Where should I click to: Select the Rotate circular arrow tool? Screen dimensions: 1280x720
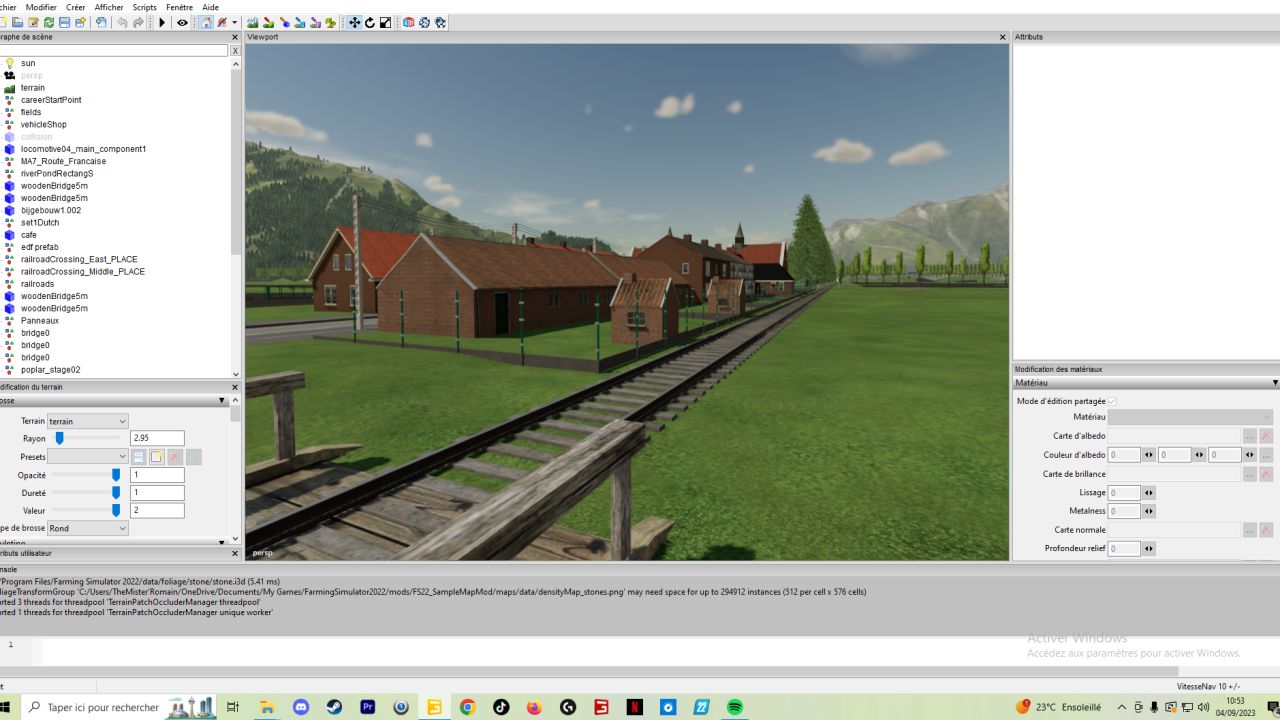(370, 22)
